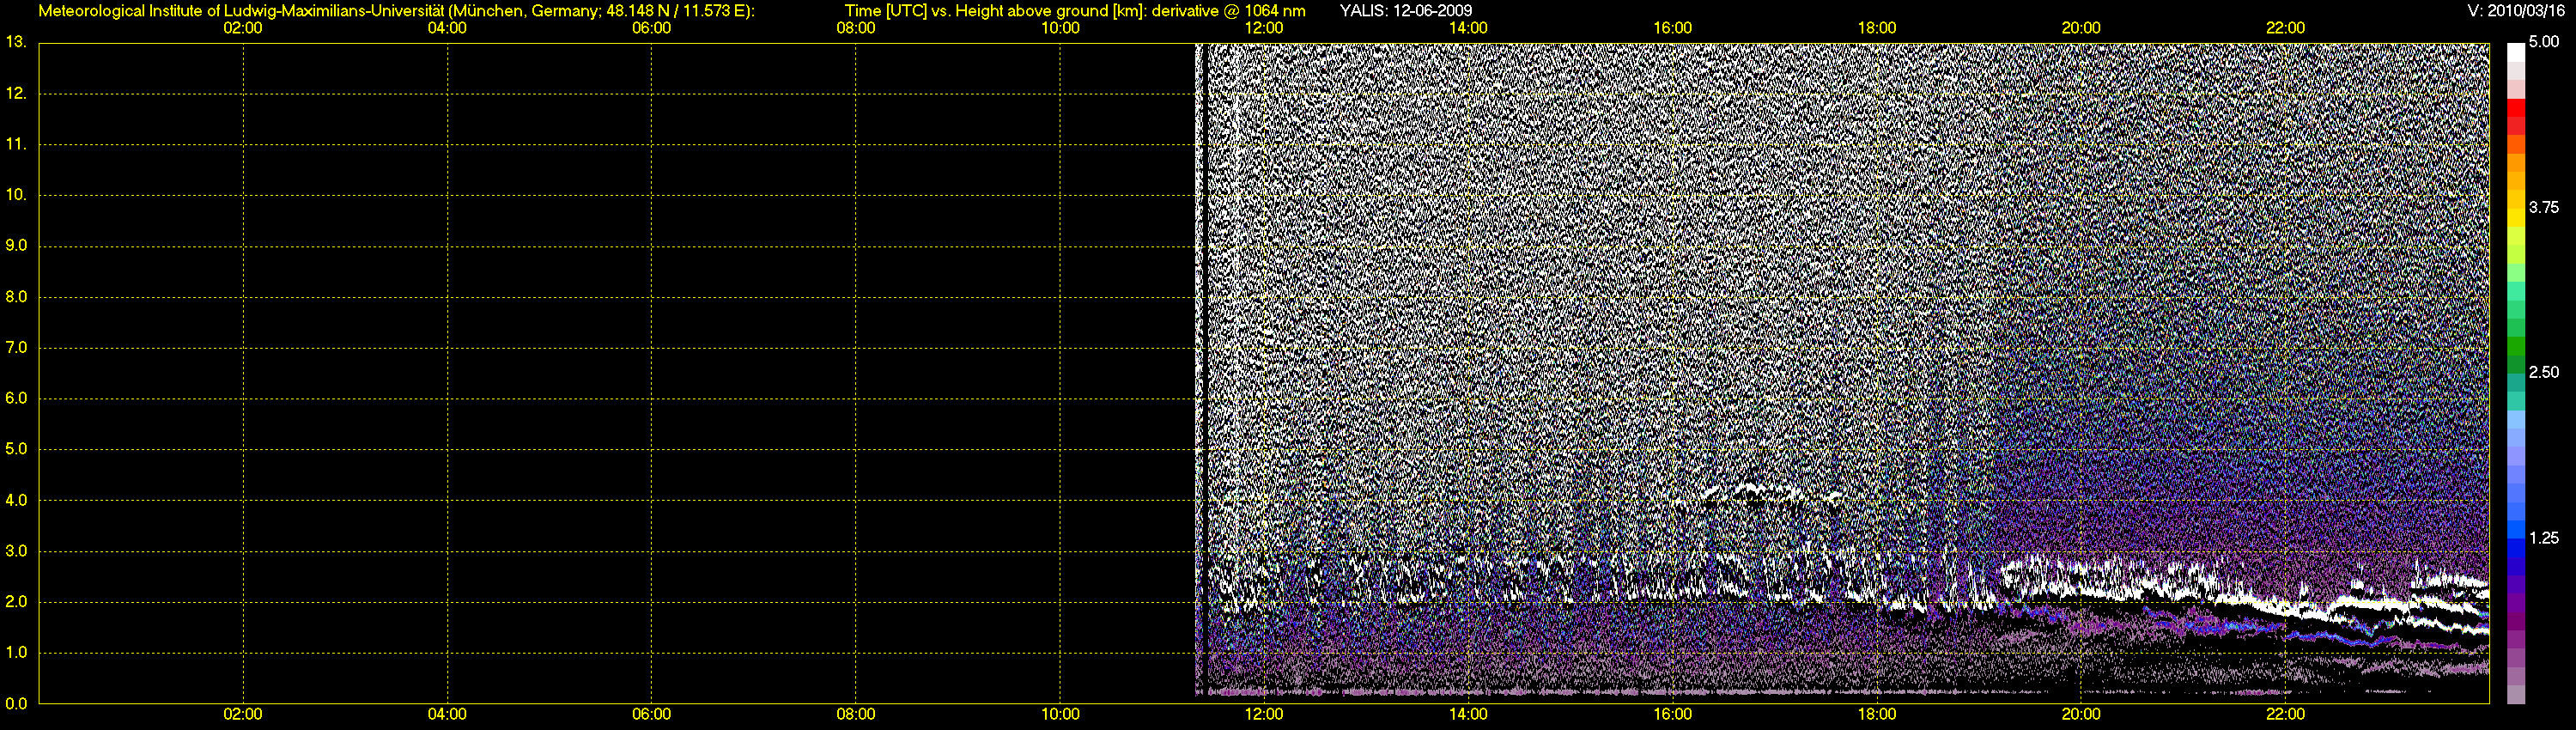2576x730 pixels.
Task: Click the 3.75 value on the color scale
Action: pyautogui.click(x=2544, y=207)
